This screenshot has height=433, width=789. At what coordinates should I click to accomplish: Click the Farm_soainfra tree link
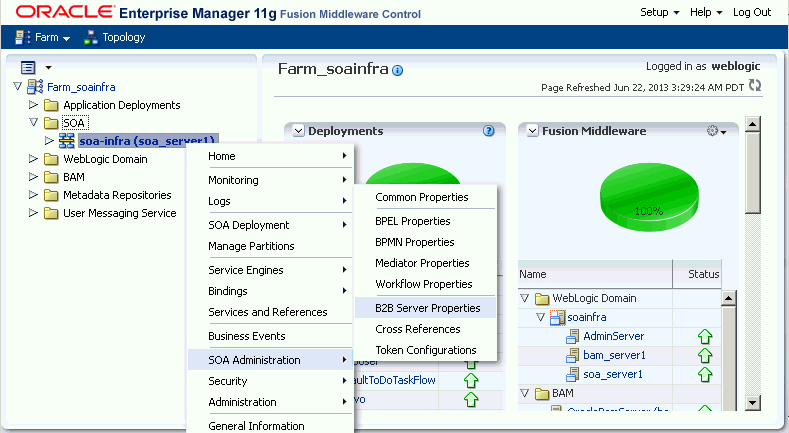click(x=81, y=87)
